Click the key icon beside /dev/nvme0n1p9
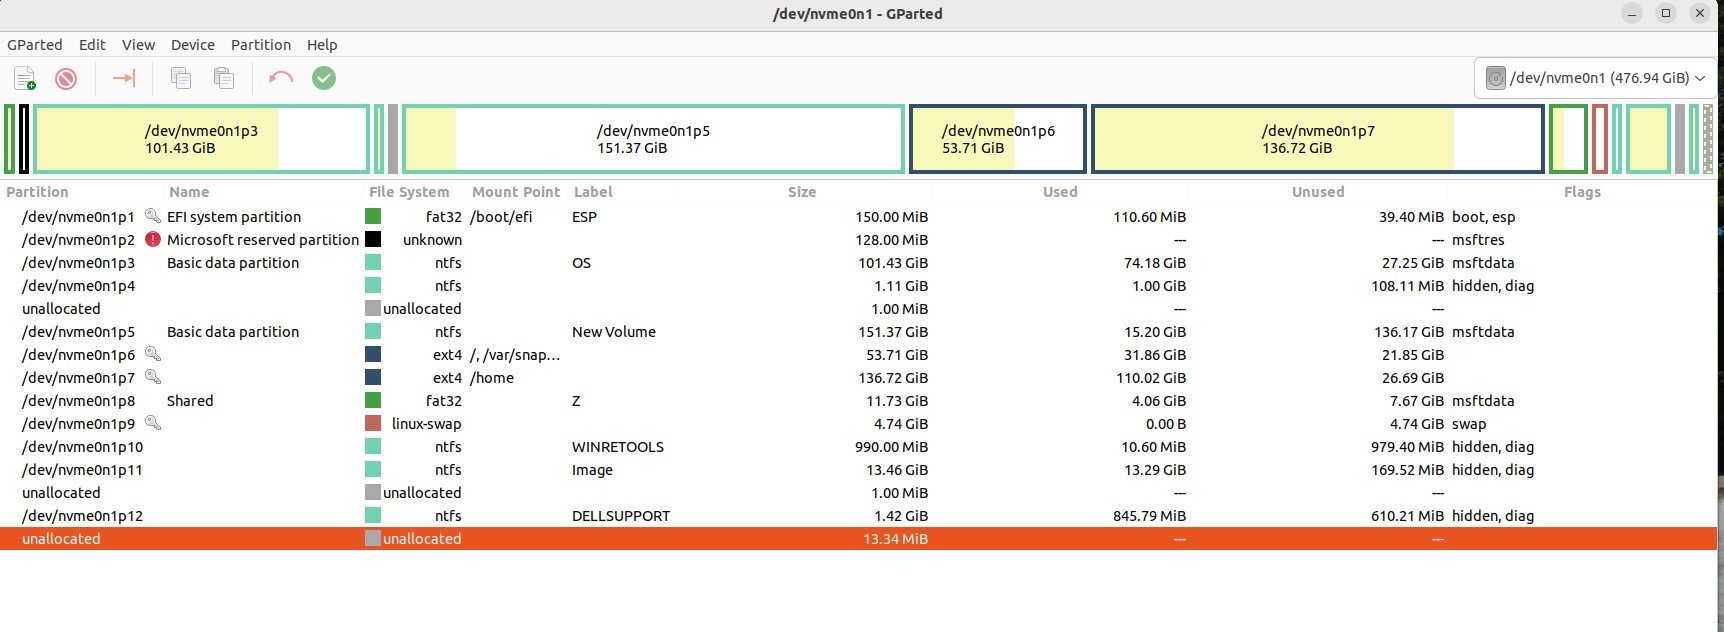Screen dimensions: 1724x632 [153, 423]
